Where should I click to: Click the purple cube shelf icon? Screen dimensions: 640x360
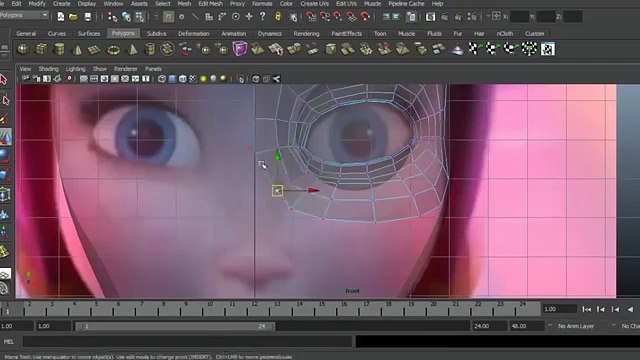click(240, 49)
